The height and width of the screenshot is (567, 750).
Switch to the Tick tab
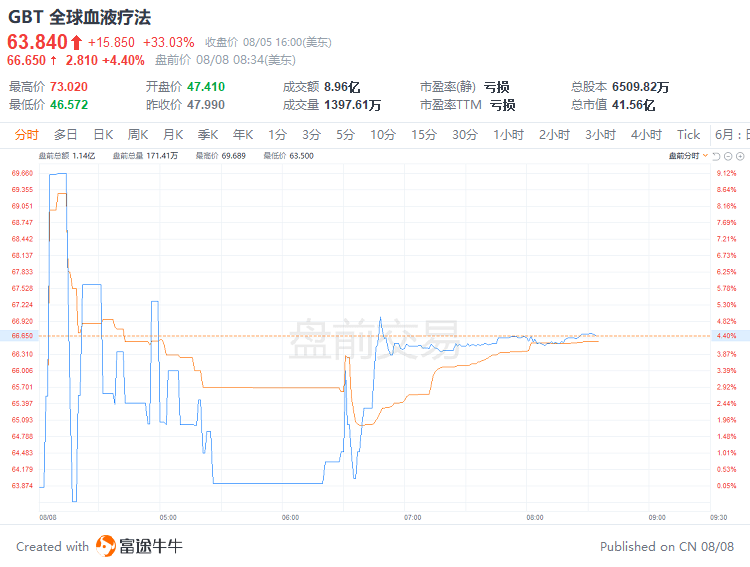(689, 135)
